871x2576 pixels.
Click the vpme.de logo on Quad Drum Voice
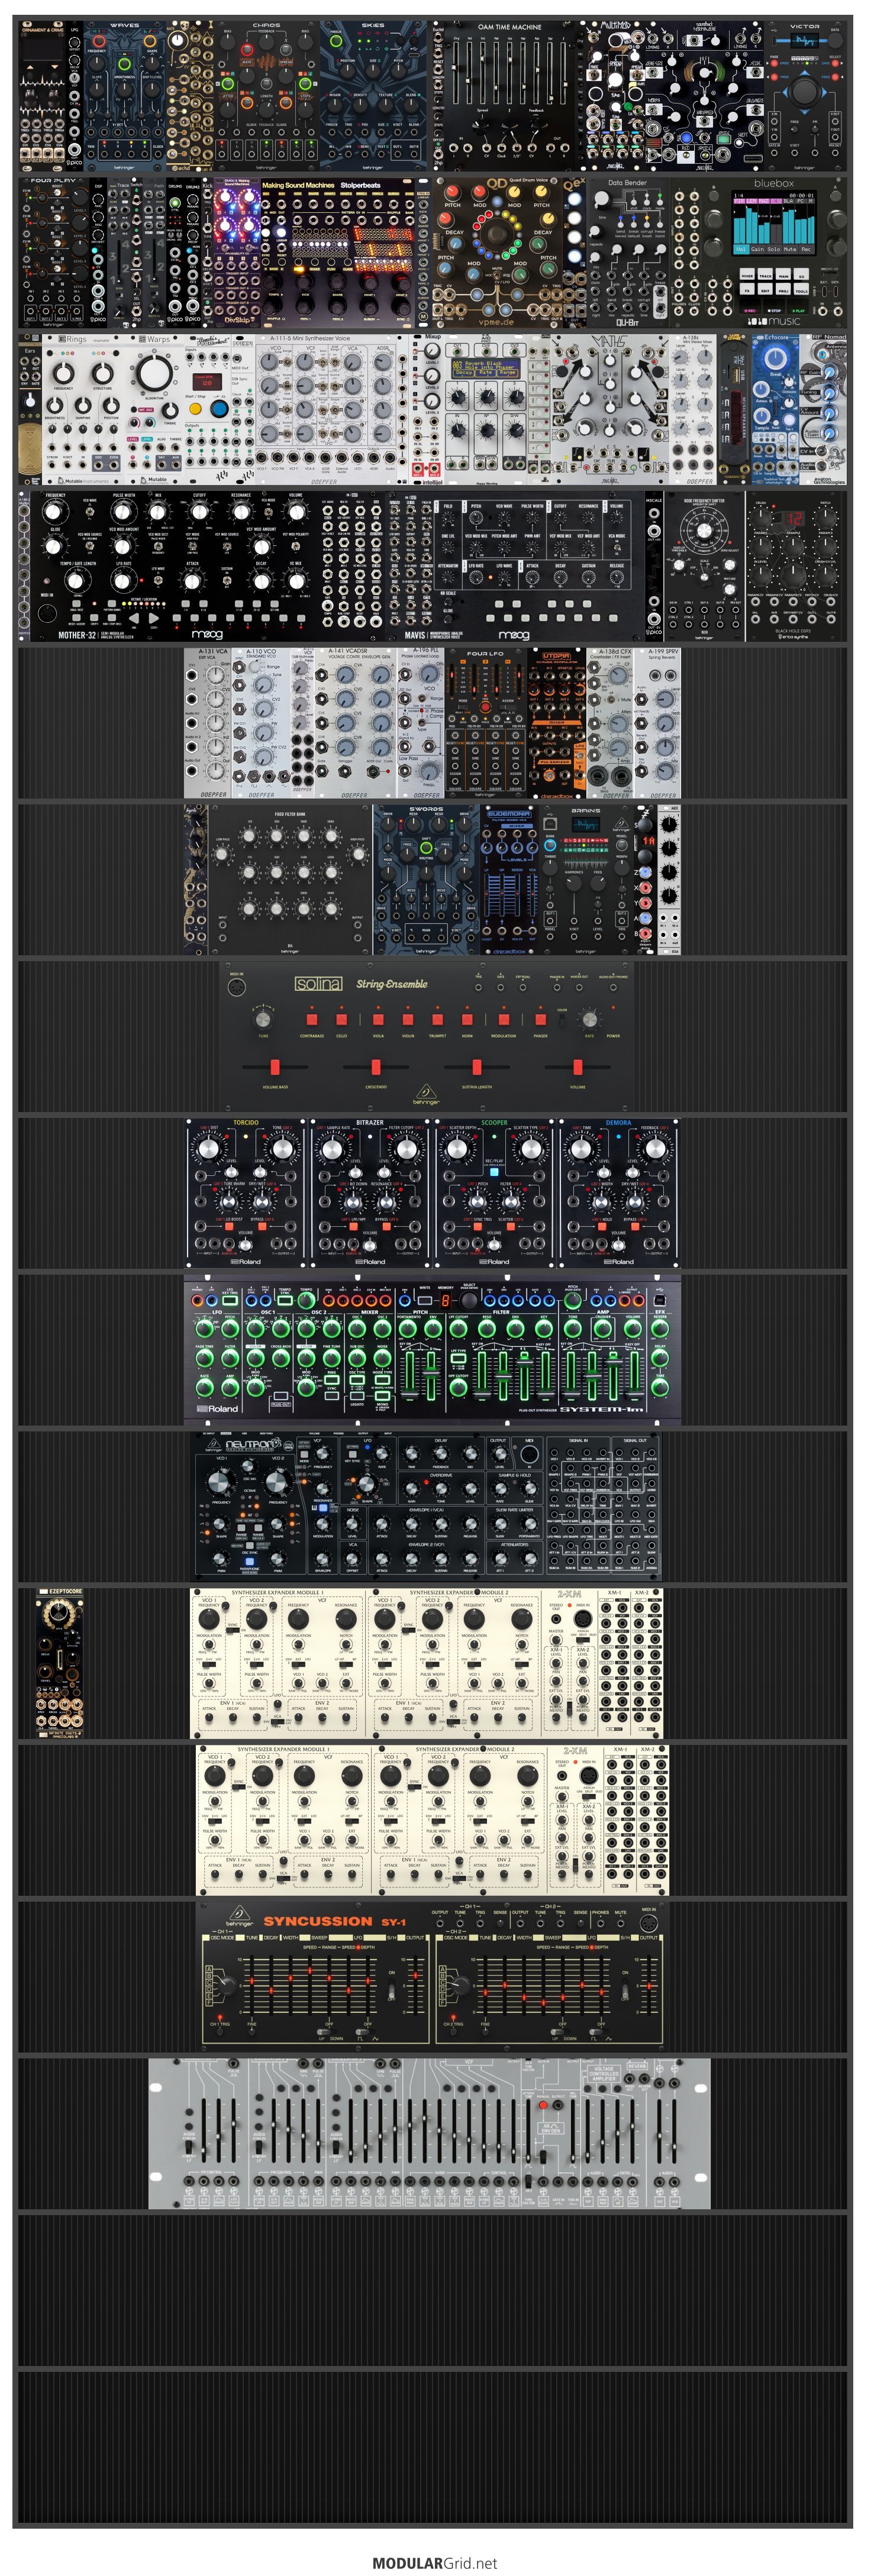coord(496,323)
